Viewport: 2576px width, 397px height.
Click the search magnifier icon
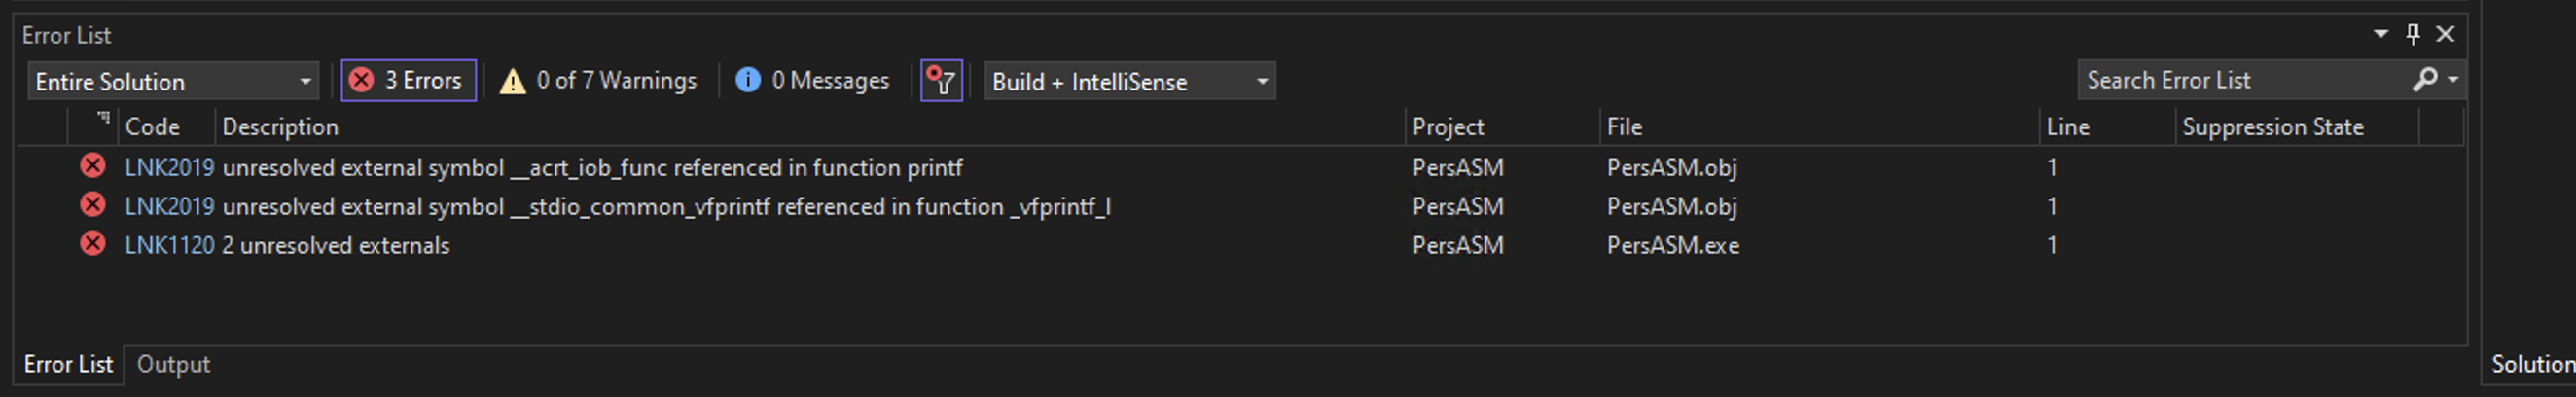[x=2425, y=80]
